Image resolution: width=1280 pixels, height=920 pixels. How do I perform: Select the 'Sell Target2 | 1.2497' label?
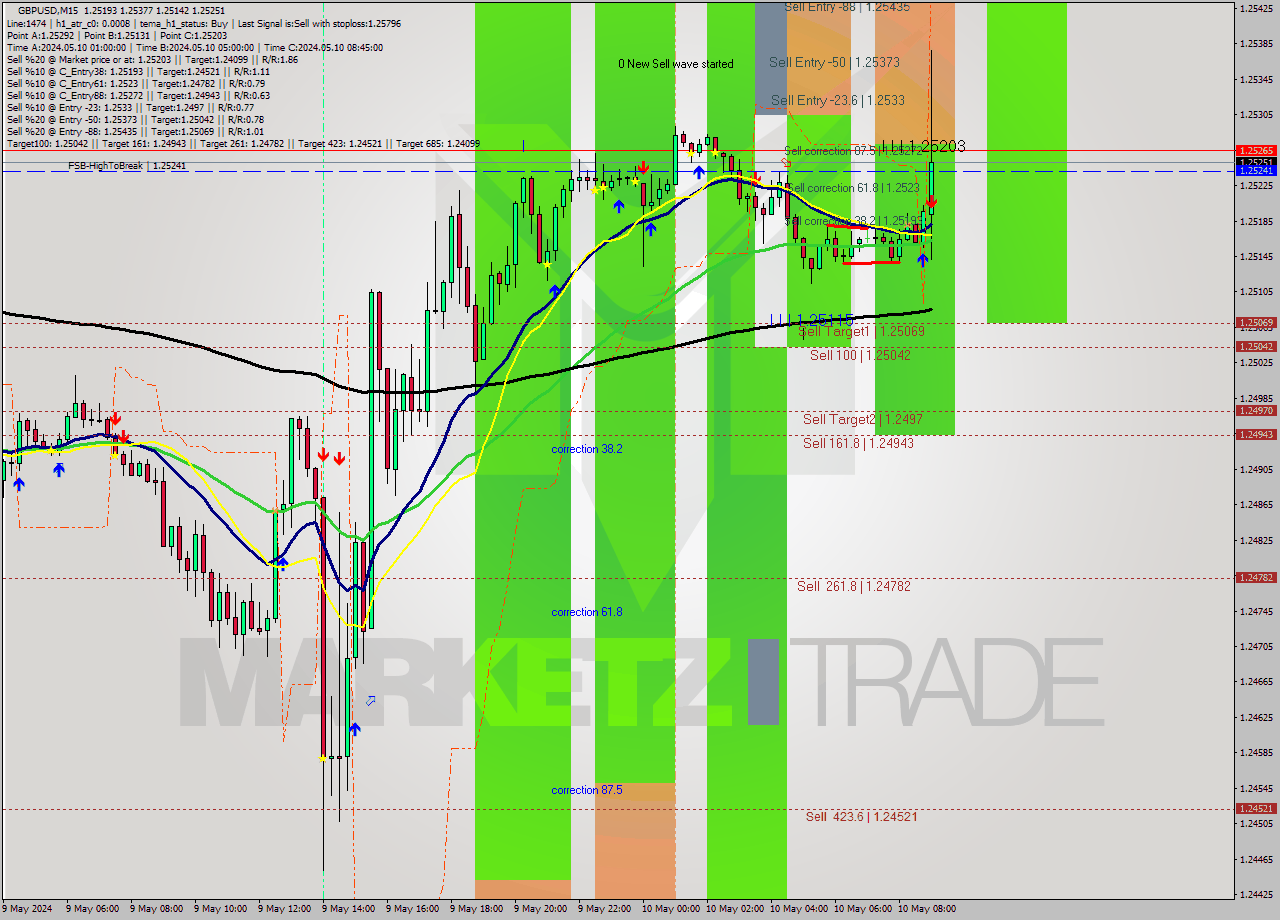[863, 419]
